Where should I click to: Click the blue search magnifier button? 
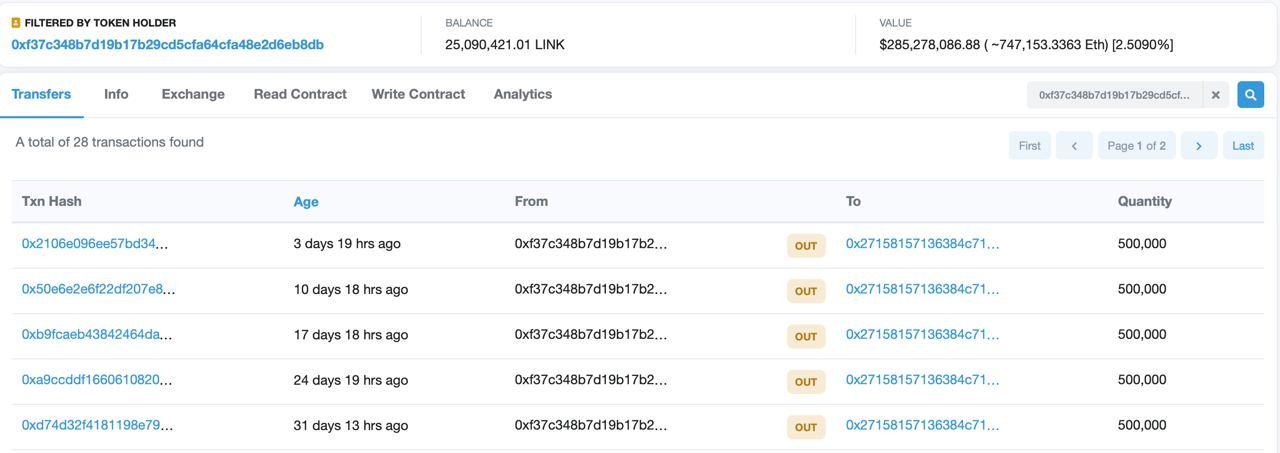[x=1250, y=95]
